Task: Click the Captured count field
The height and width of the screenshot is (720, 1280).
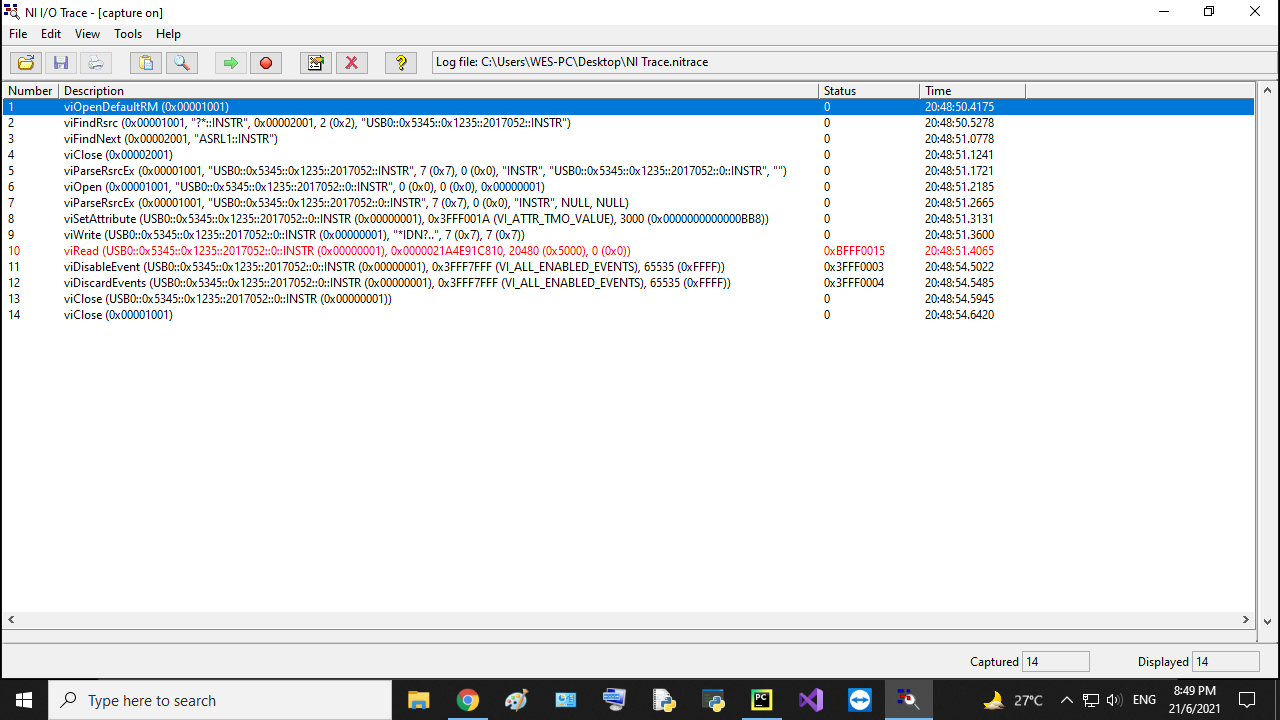Action: click(x=1056, y=661)
